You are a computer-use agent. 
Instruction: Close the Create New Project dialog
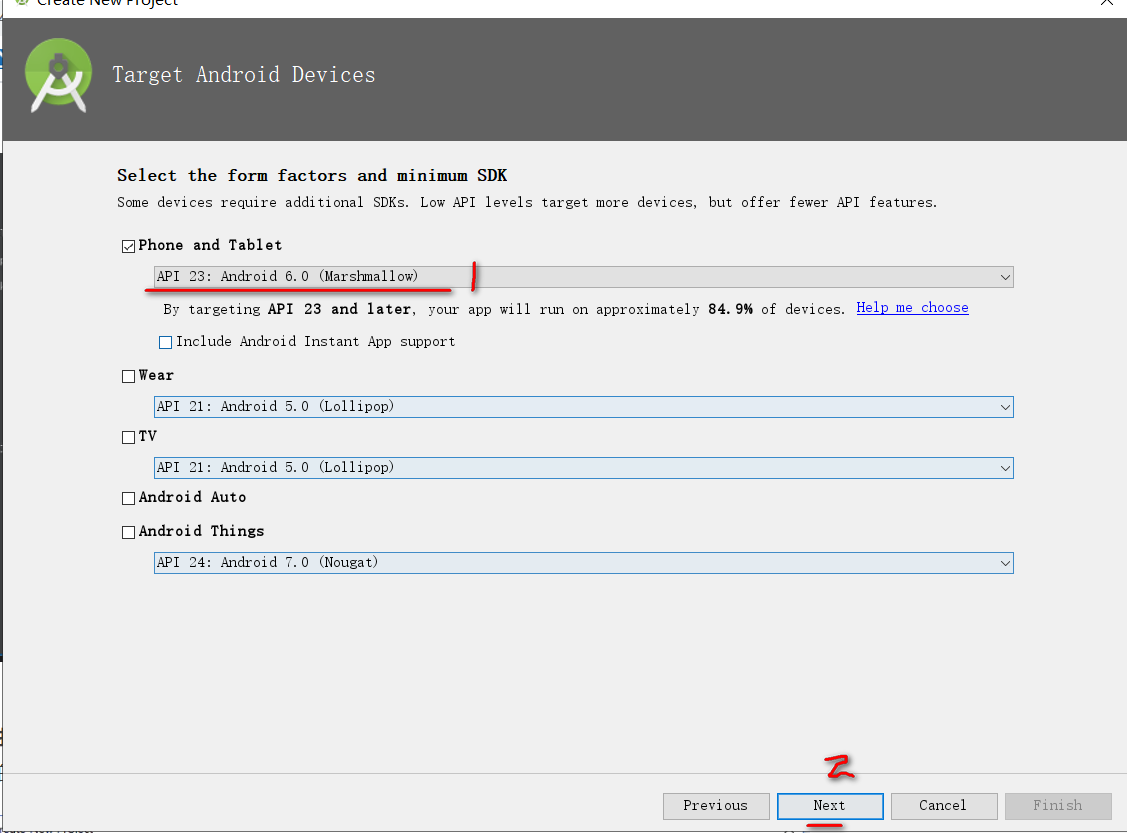(x=1106, y=3)
